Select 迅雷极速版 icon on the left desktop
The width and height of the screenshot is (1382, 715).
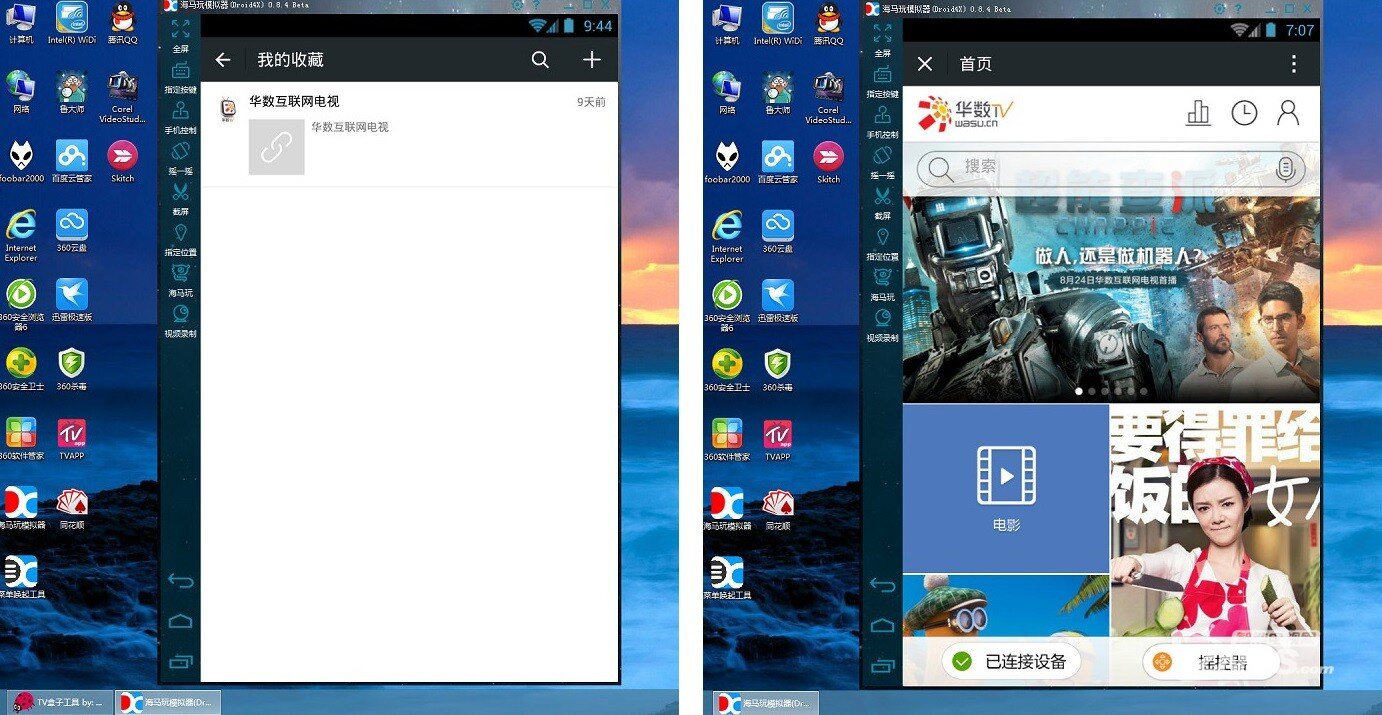[72, 300]
